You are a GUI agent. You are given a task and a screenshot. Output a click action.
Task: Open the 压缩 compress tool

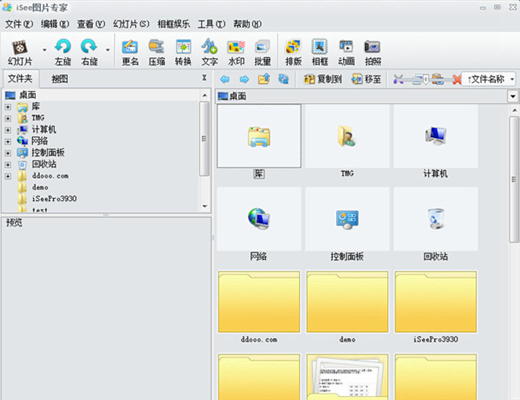click(157, 53)
